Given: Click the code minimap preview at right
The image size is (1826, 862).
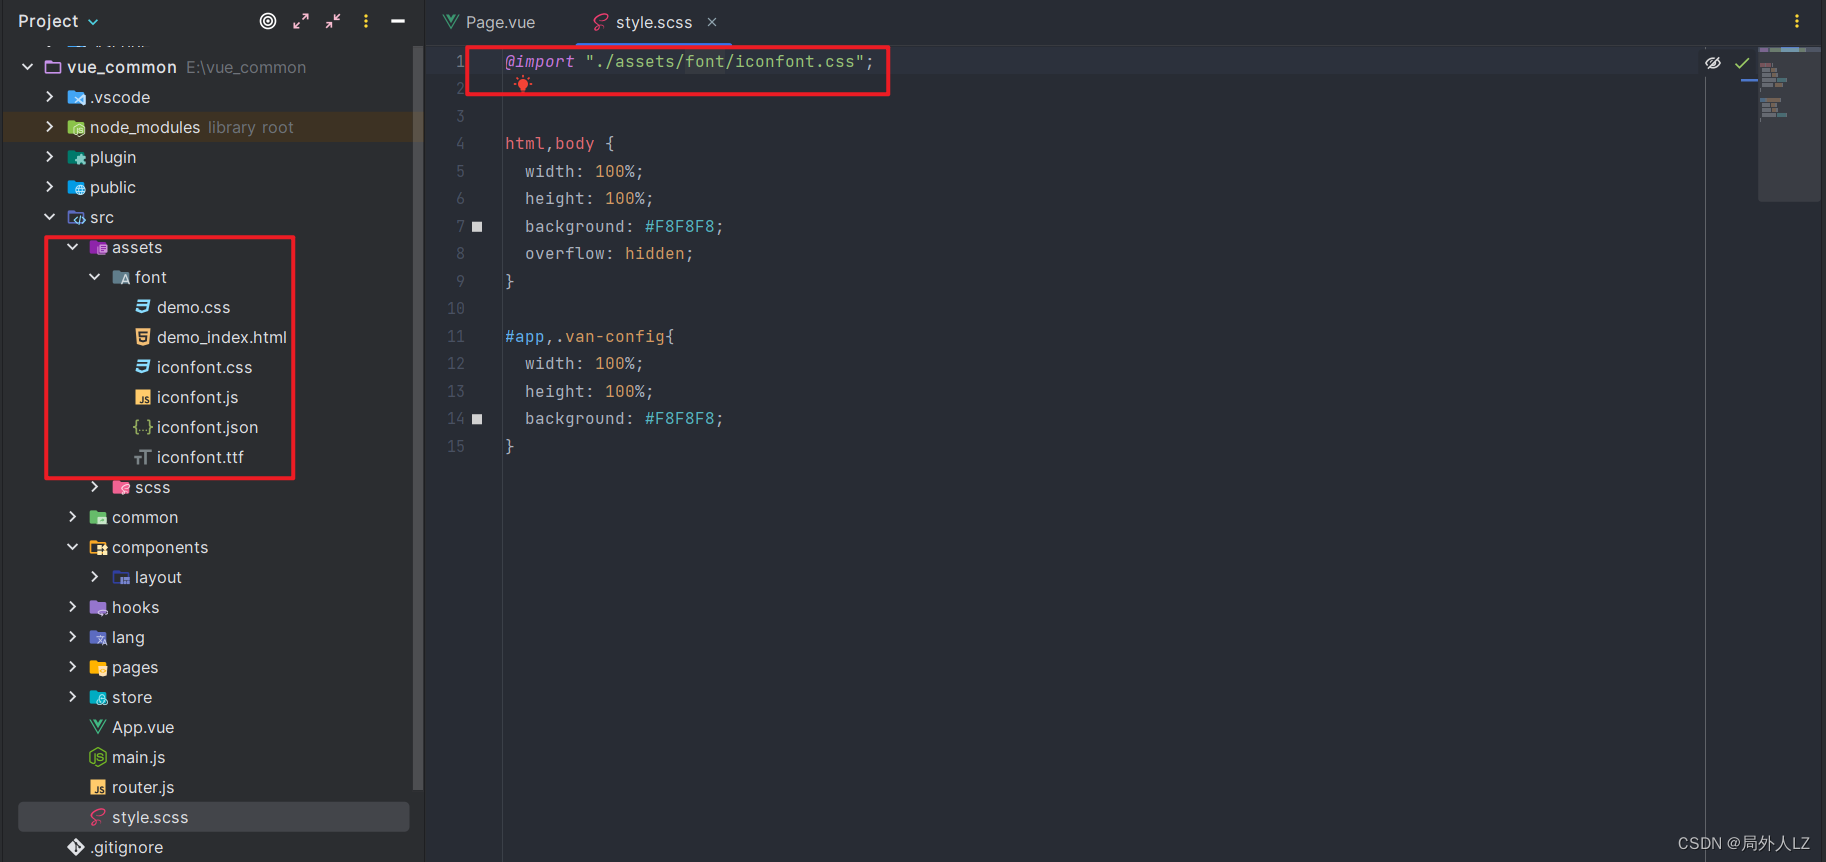Looking at the screenshot, I should point(1788,124).
